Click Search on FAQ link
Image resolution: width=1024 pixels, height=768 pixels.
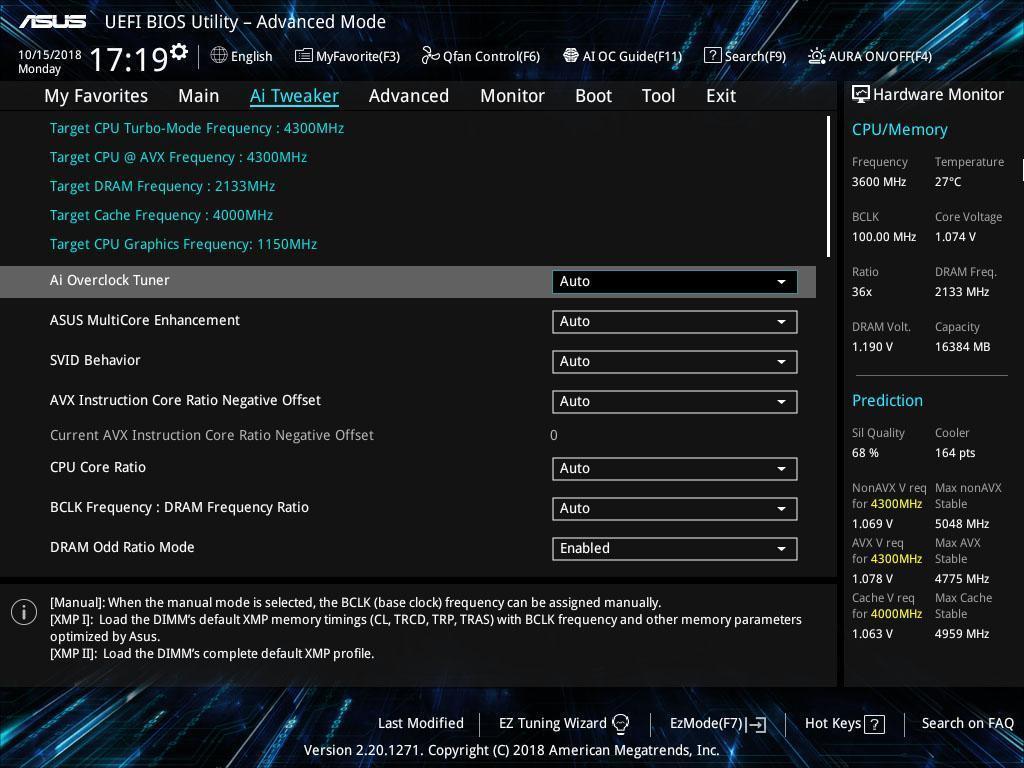pos(967,723)
